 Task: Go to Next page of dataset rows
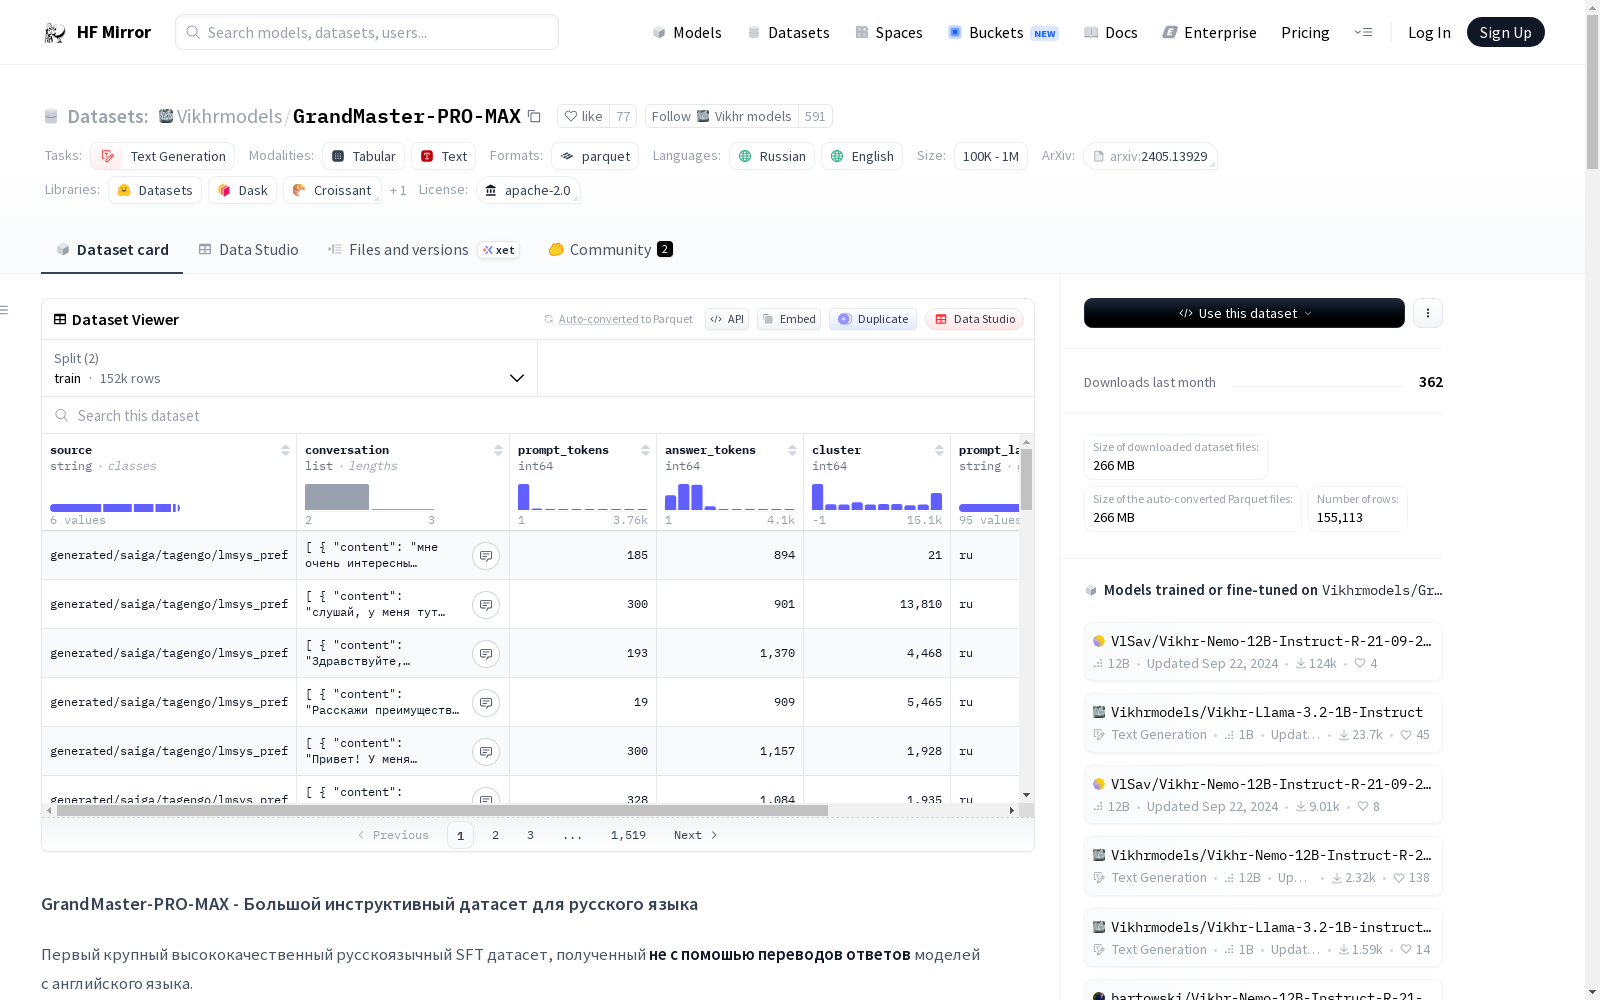click(696, 835)
